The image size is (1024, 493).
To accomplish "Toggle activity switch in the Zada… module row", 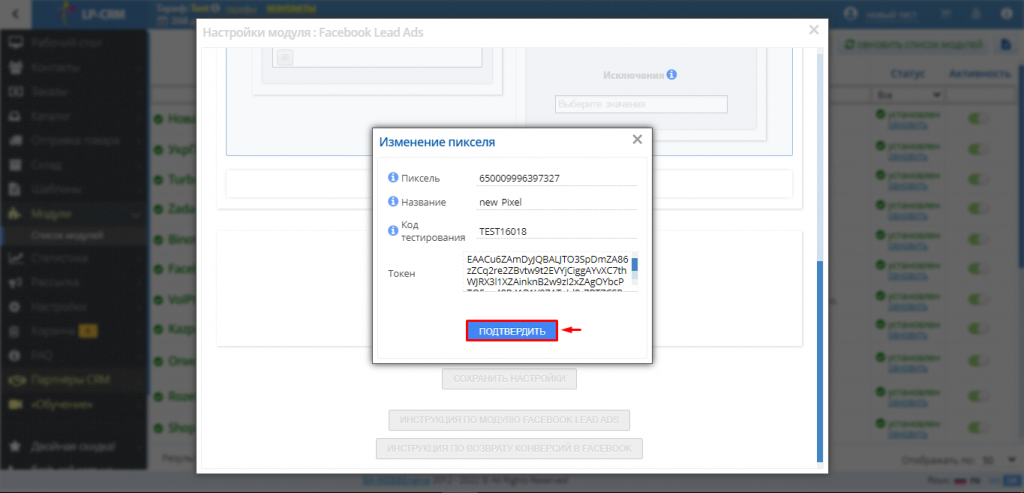I will point(979,209).
